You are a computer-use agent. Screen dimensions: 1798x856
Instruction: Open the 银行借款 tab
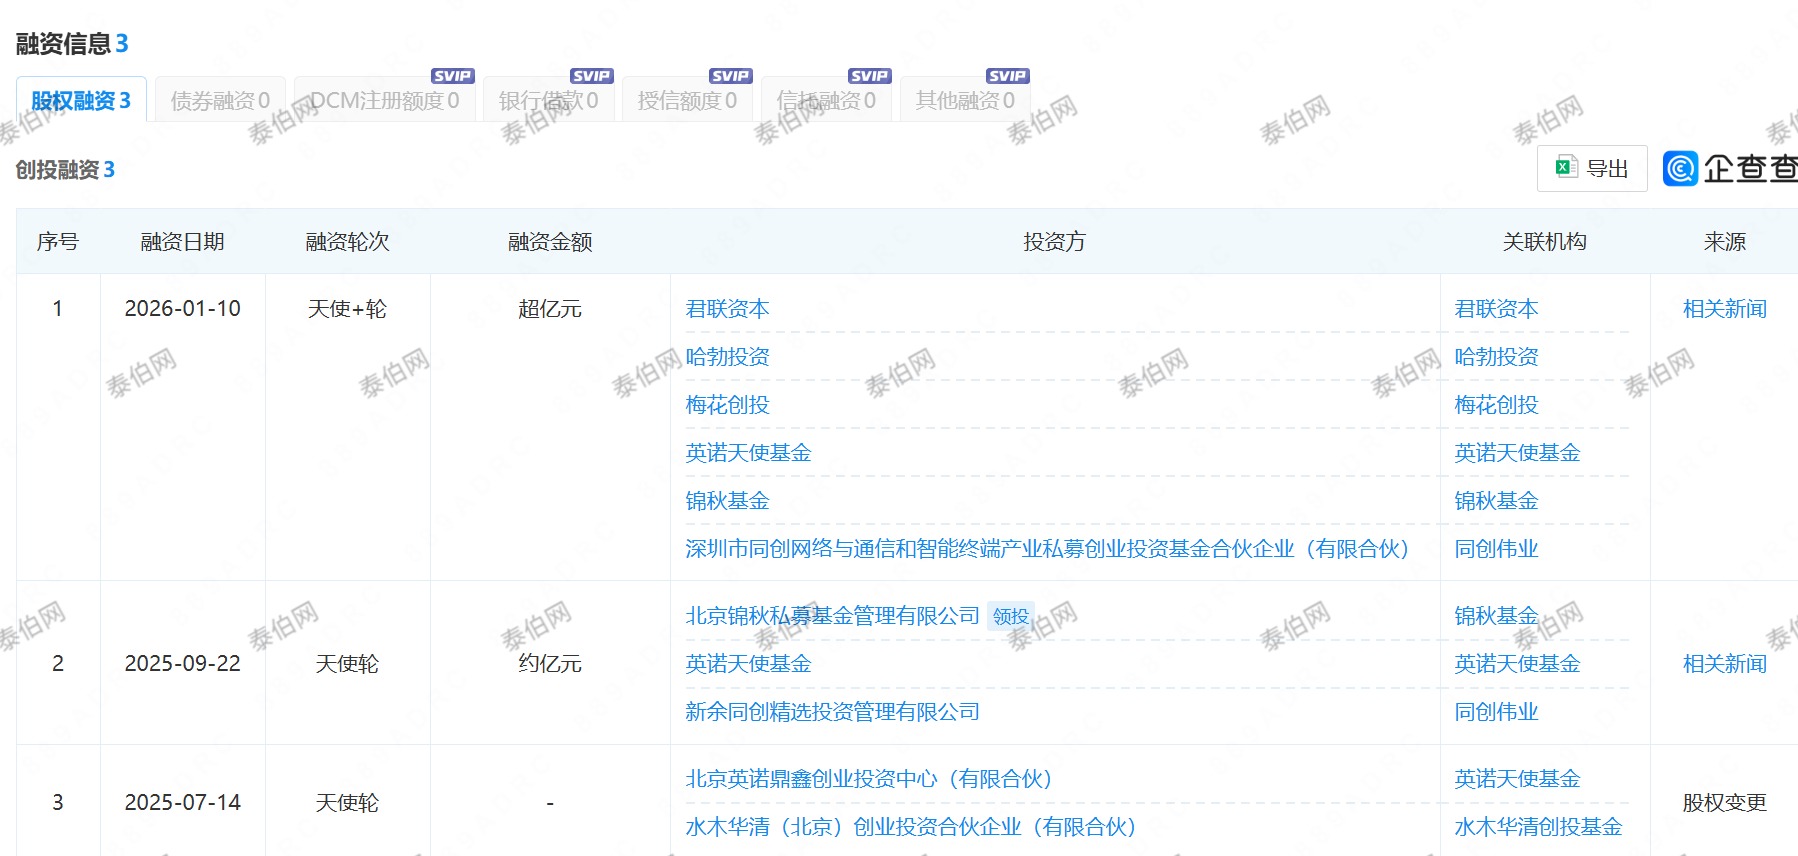coord(548,101)
